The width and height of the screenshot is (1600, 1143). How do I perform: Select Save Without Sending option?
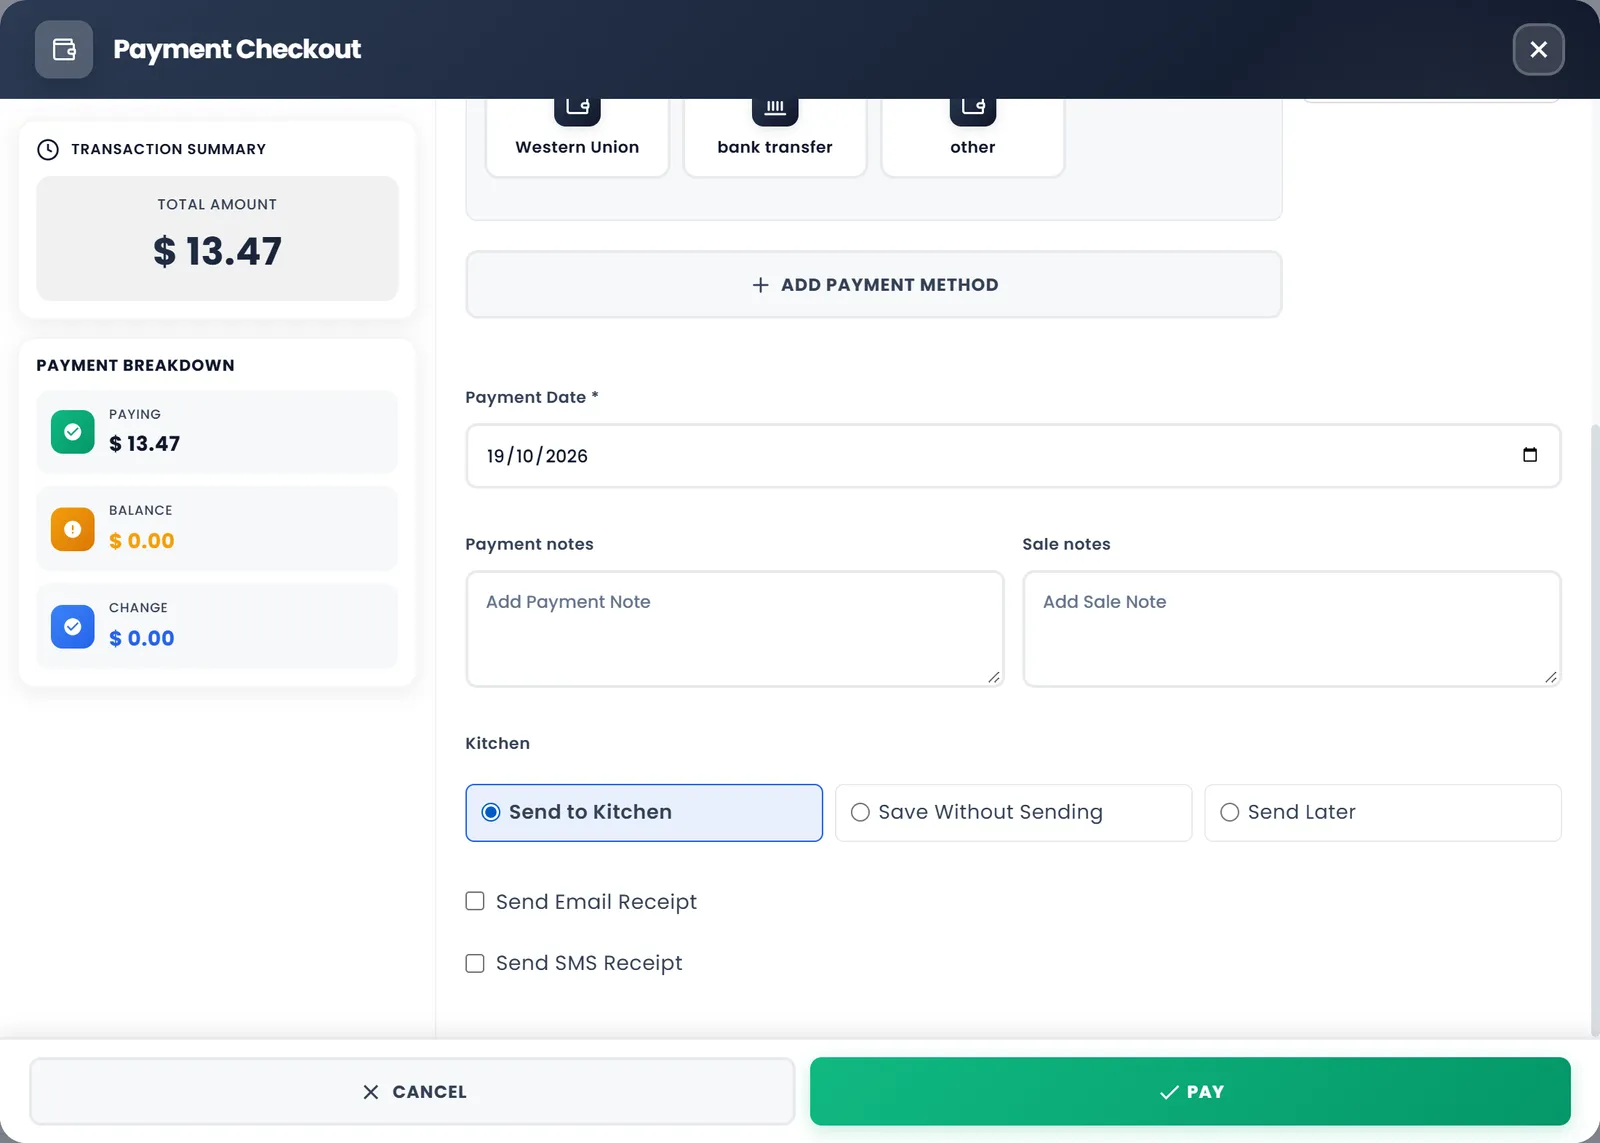click(x=1013, y=813)
